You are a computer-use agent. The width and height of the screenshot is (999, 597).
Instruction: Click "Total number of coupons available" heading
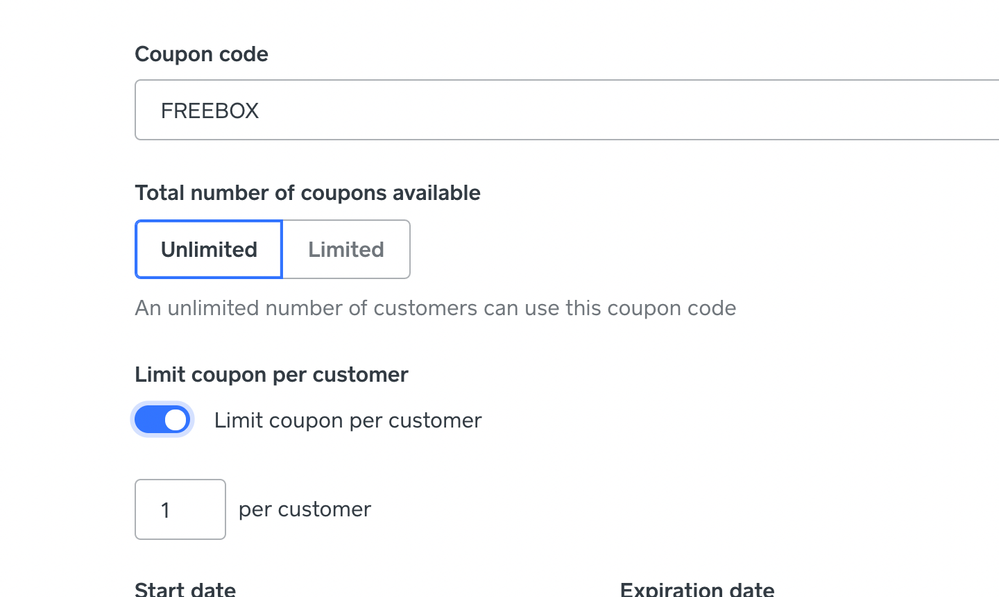tap(307, 193)
